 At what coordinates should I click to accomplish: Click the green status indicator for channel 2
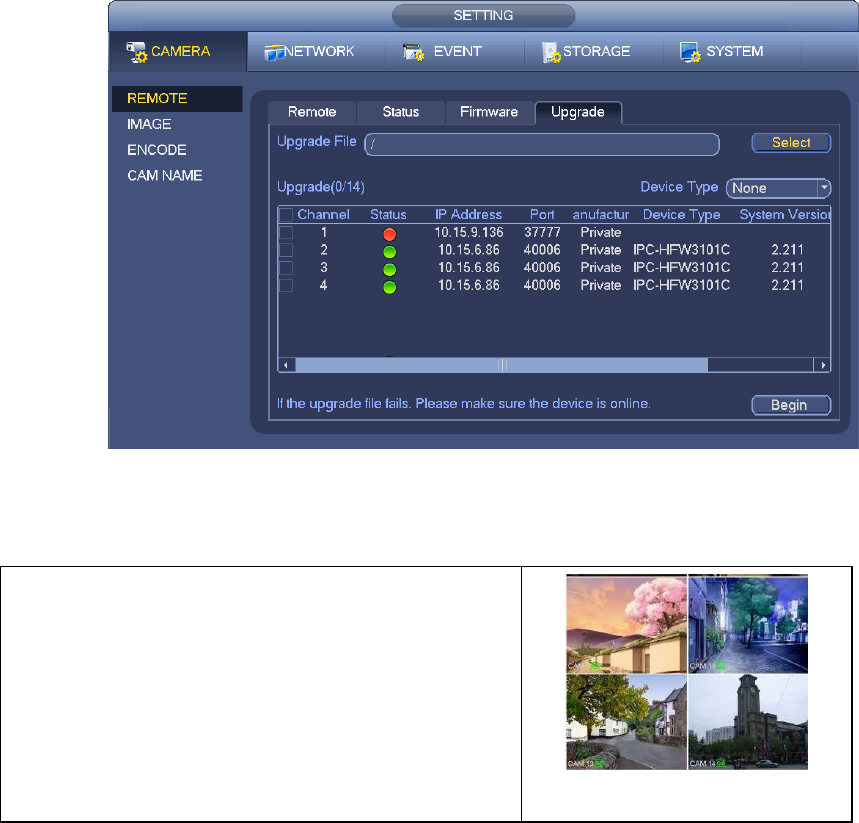pyautogui.click(x=390, y=252)
